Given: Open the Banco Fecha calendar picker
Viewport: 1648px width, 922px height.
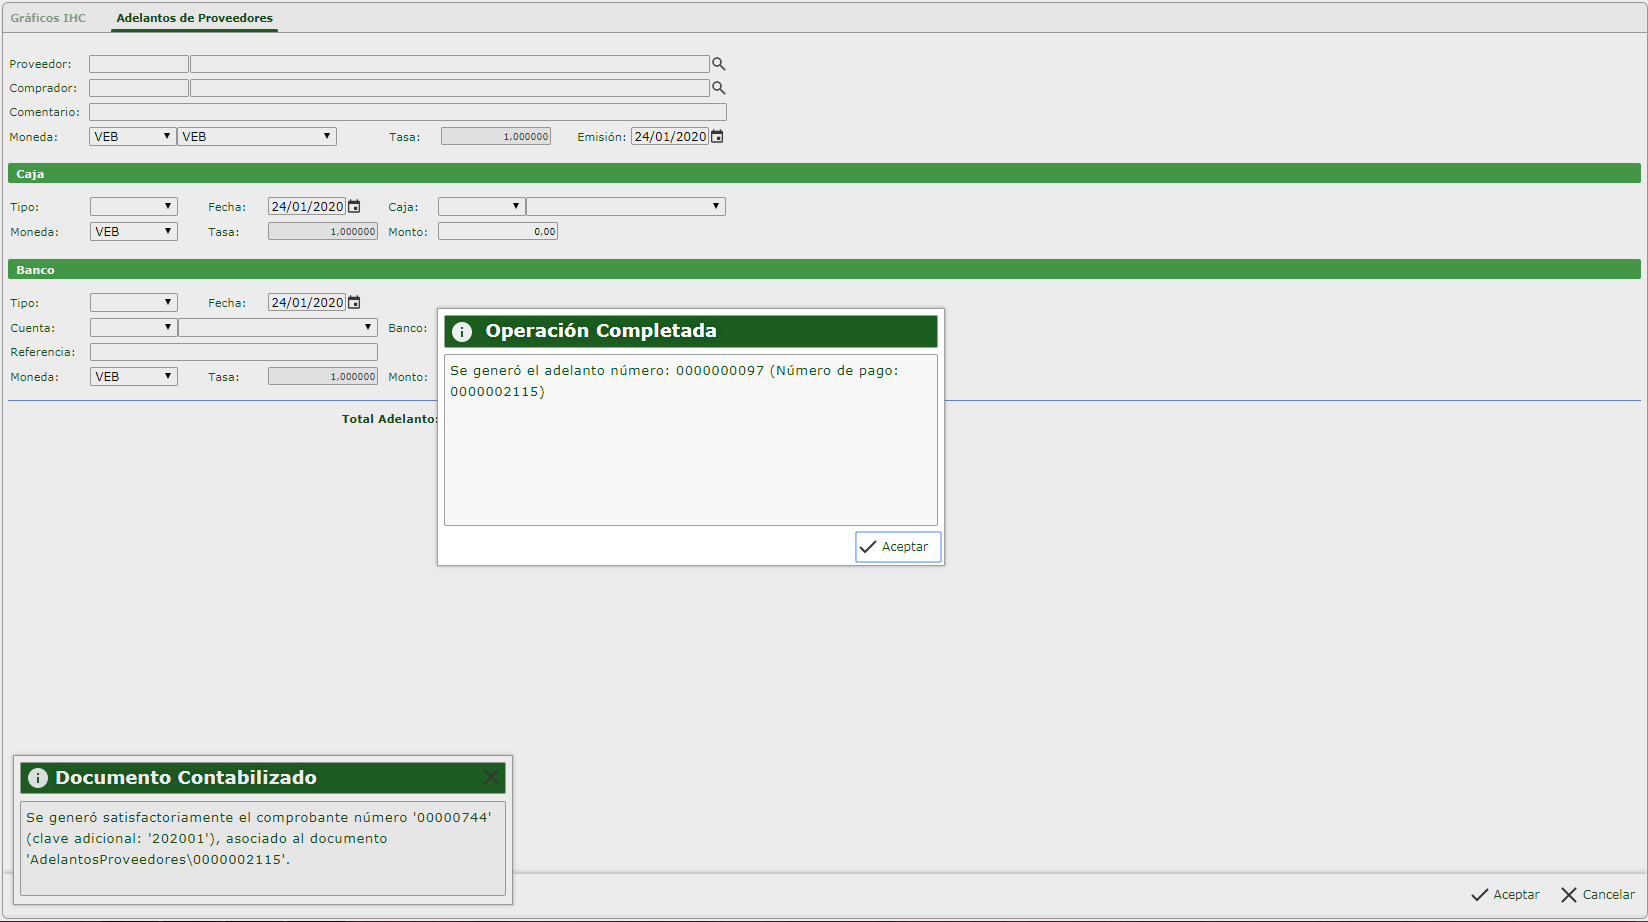Looking at the screenshot, I should pyautogui.click(x=354, y=303).
